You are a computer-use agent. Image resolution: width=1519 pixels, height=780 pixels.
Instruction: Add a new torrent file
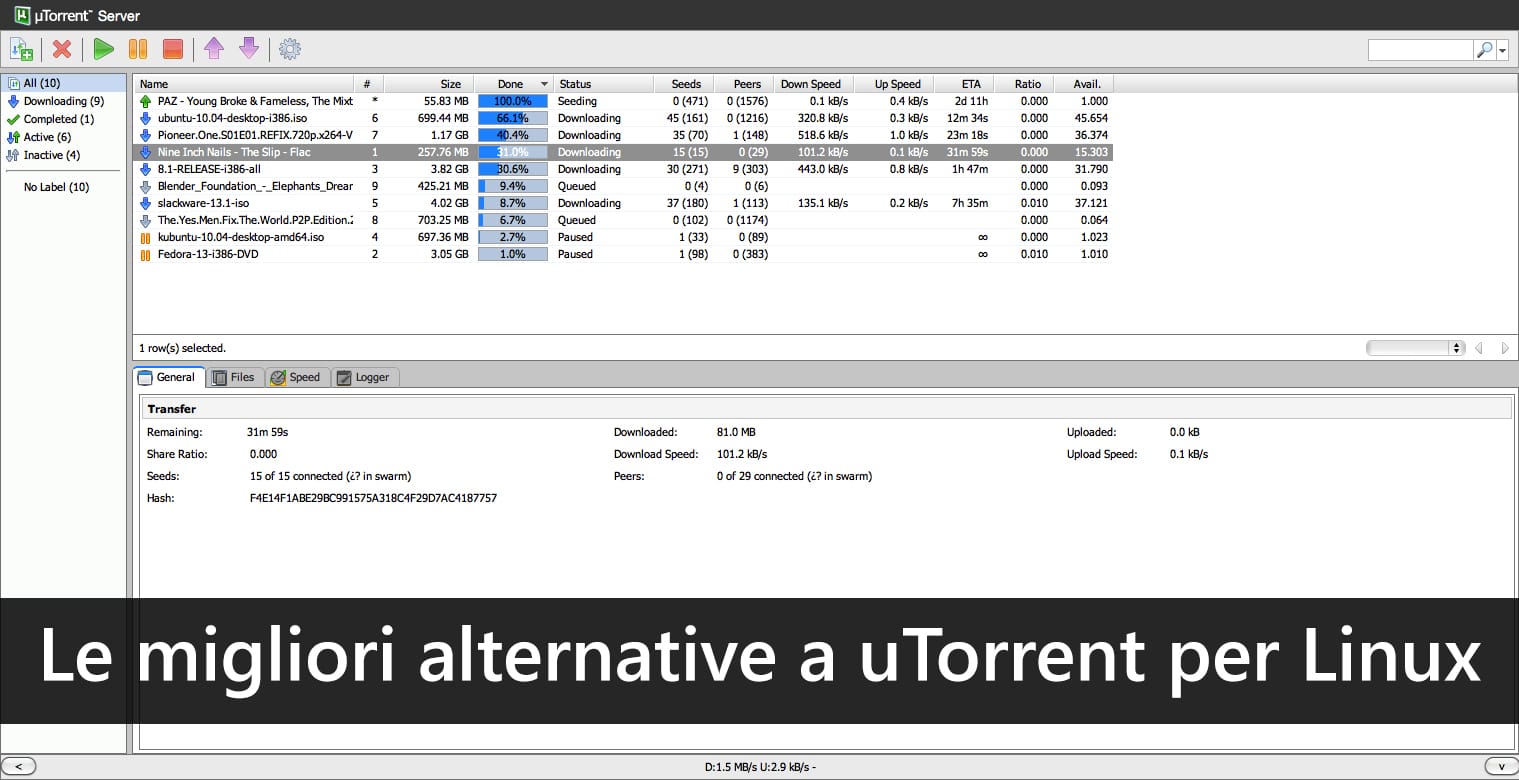pyautogui.click(x=21, y=48)
